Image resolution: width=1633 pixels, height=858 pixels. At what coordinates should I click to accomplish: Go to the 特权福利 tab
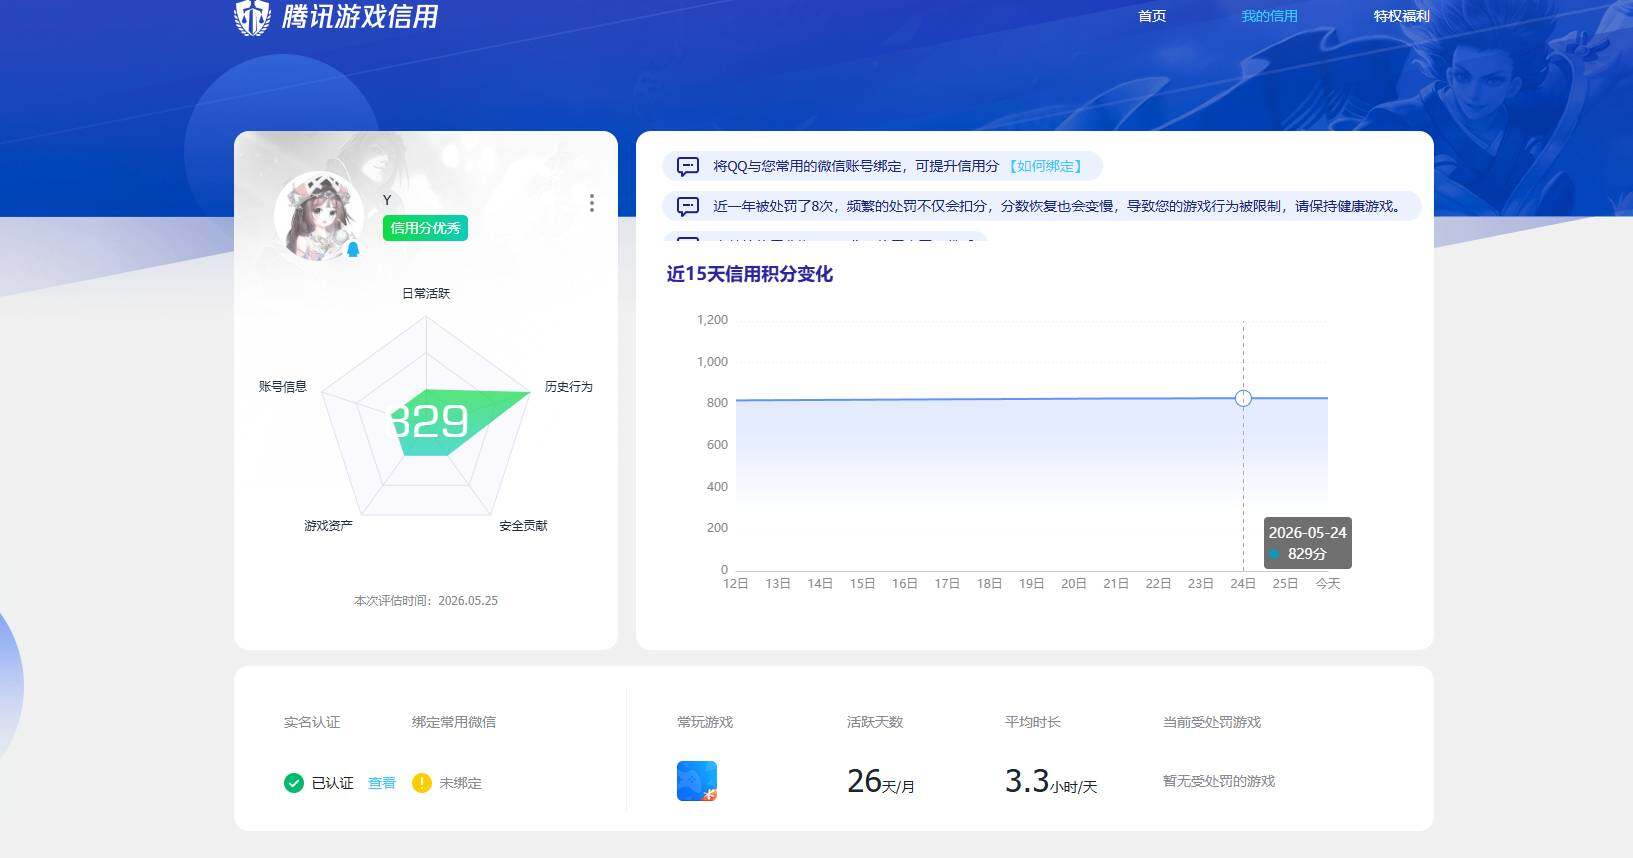point(1401,16)
